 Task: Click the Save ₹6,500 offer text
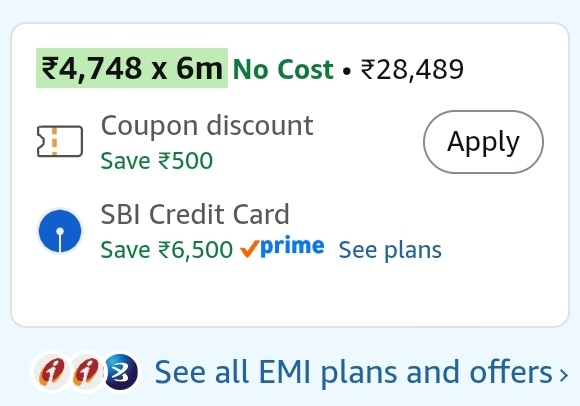pos(167,250)
